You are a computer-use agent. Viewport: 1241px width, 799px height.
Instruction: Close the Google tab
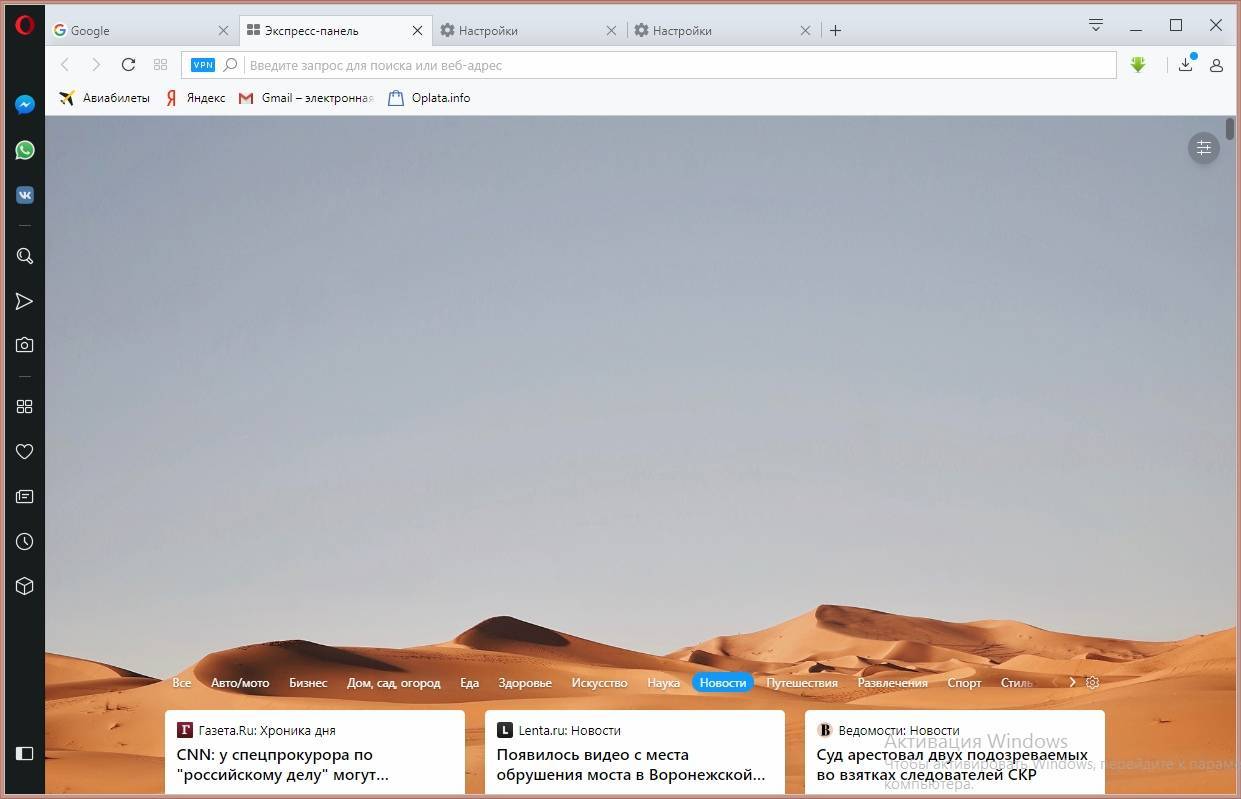pyautogui.click(x=223, y=31)
